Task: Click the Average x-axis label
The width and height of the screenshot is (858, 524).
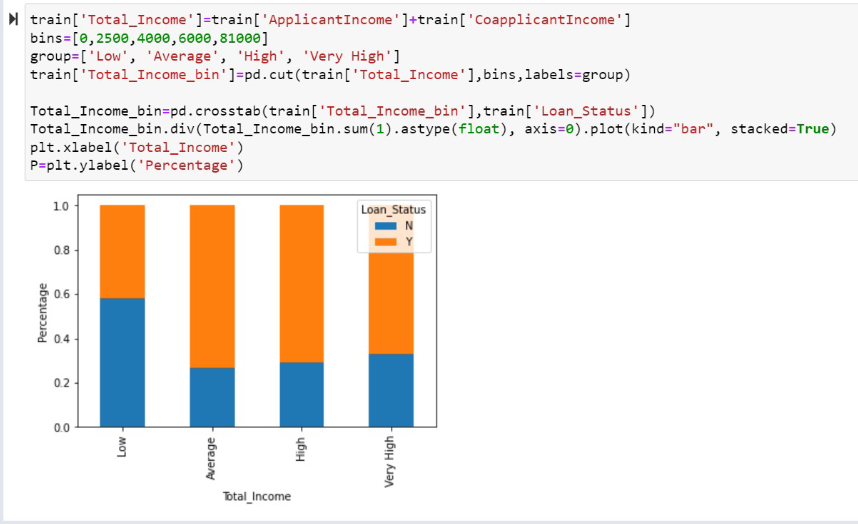Action: coord(211,458)
